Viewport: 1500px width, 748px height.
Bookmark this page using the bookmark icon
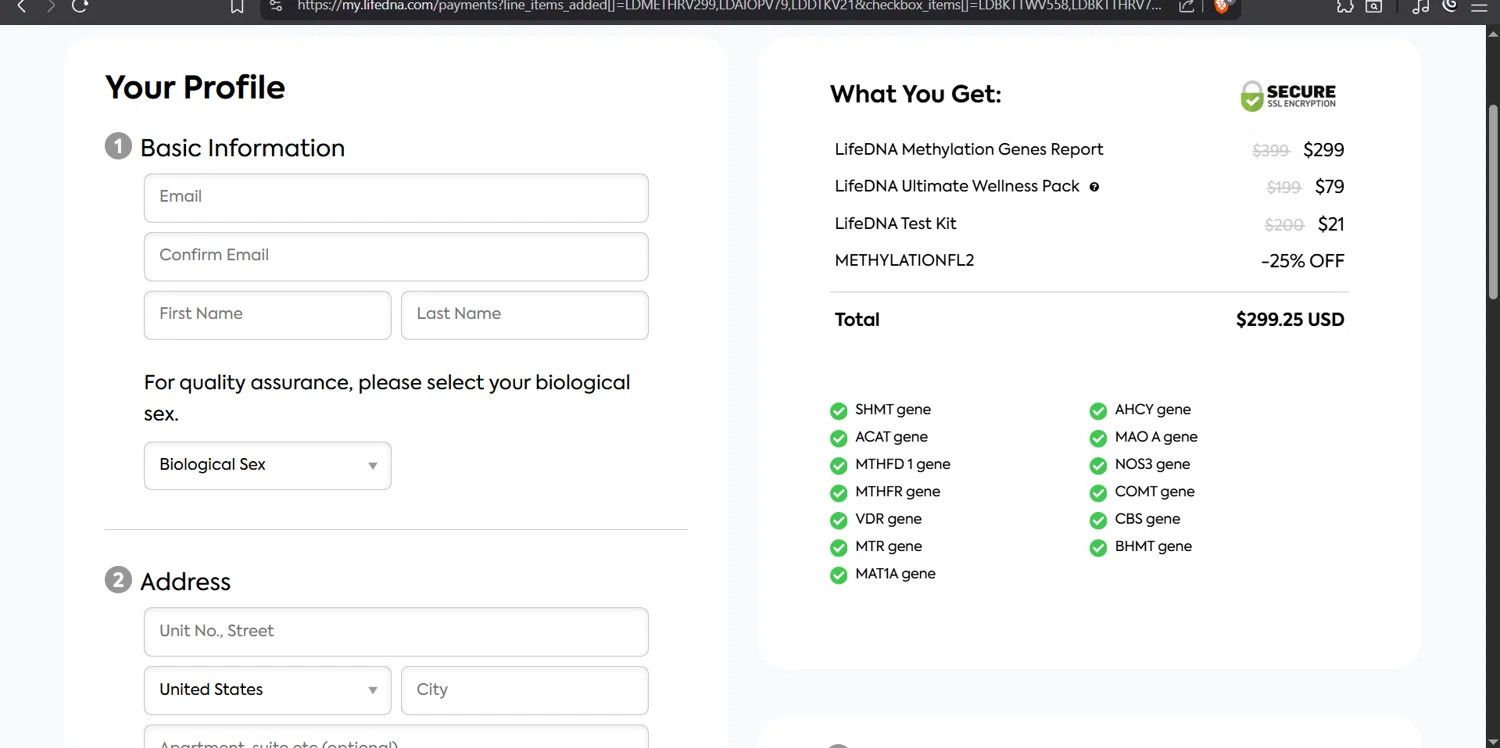coord(237,6)
